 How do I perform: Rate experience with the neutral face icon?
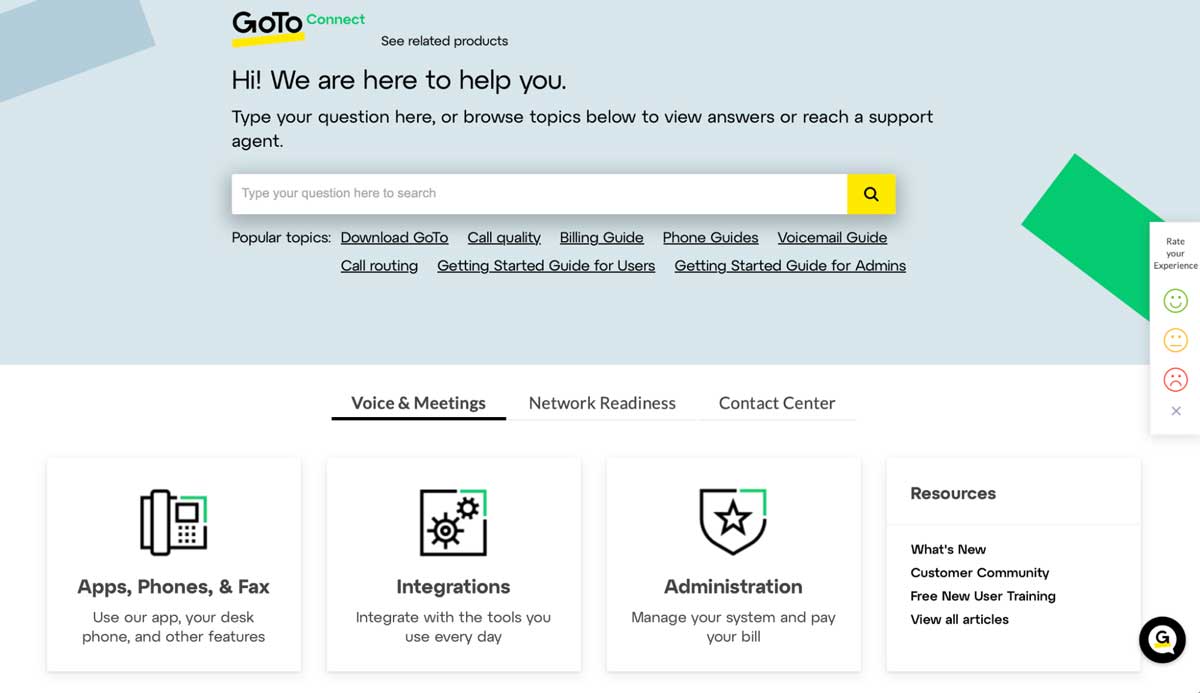pyautogui.click(x=1175, y=340)
